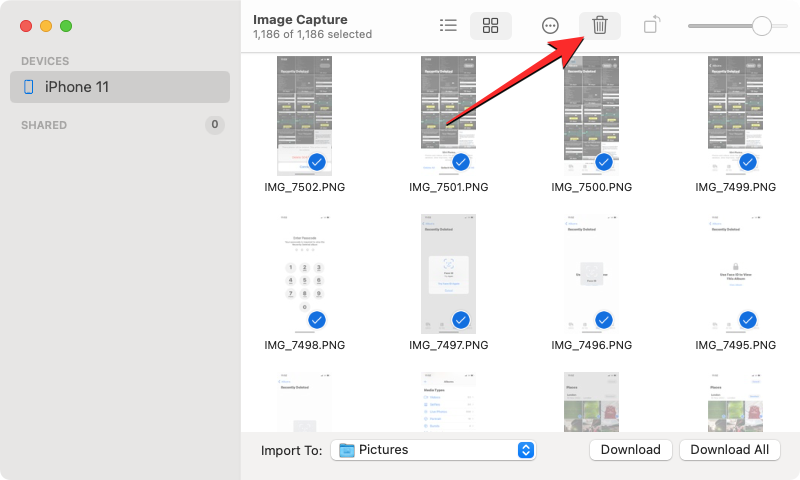Click the Pictures folder icon
The width and height of the screenshot is (800, 480).
pos(347,450)
